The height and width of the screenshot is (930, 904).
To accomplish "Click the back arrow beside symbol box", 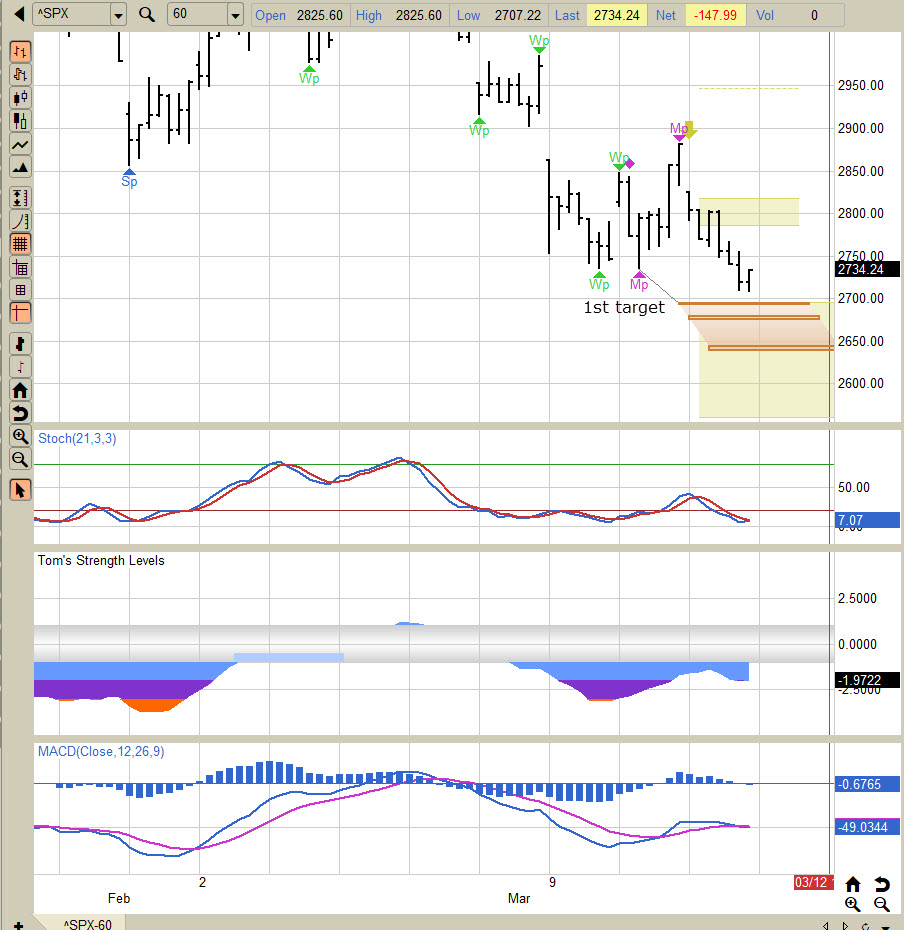I will pyautogui.click(x=15, y=14).
